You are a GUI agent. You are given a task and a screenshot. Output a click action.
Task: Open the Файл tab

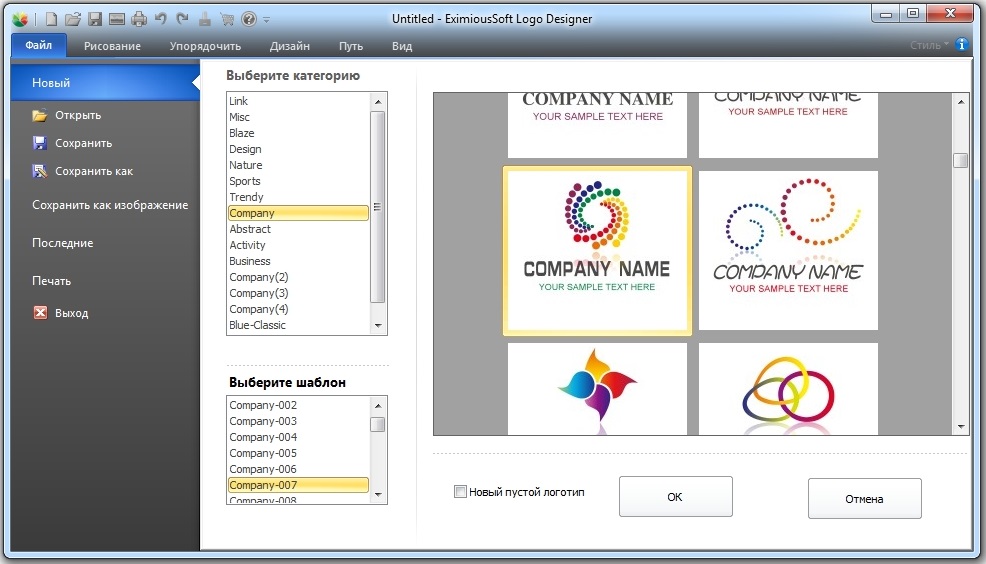point(39,45)
